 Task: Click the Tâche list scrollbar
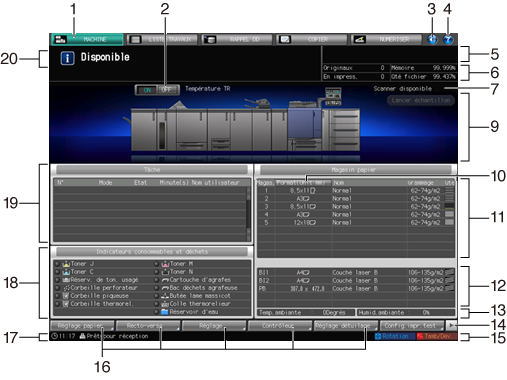point(248,214)
